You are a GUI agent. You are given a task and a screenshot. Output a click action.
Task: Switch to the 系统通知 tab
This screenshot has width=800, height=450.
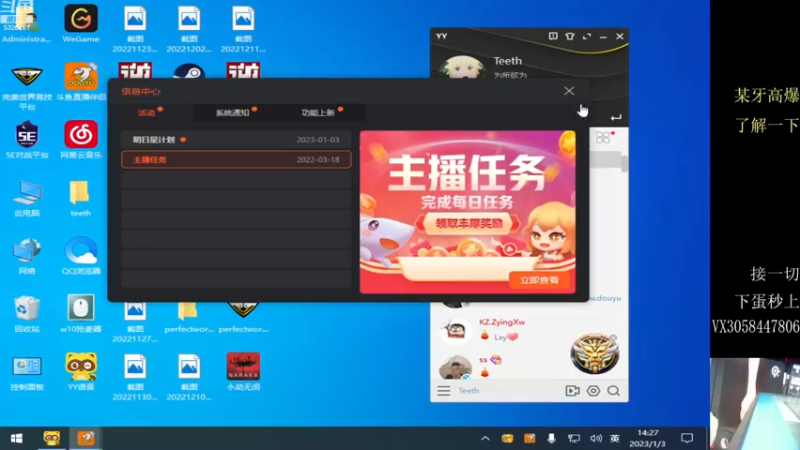[x=233, y=113]
